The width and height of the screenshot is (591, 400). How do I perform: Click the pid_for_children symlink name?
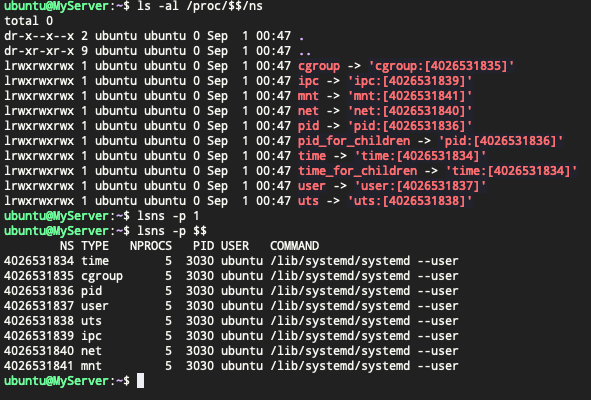(354, 141)
